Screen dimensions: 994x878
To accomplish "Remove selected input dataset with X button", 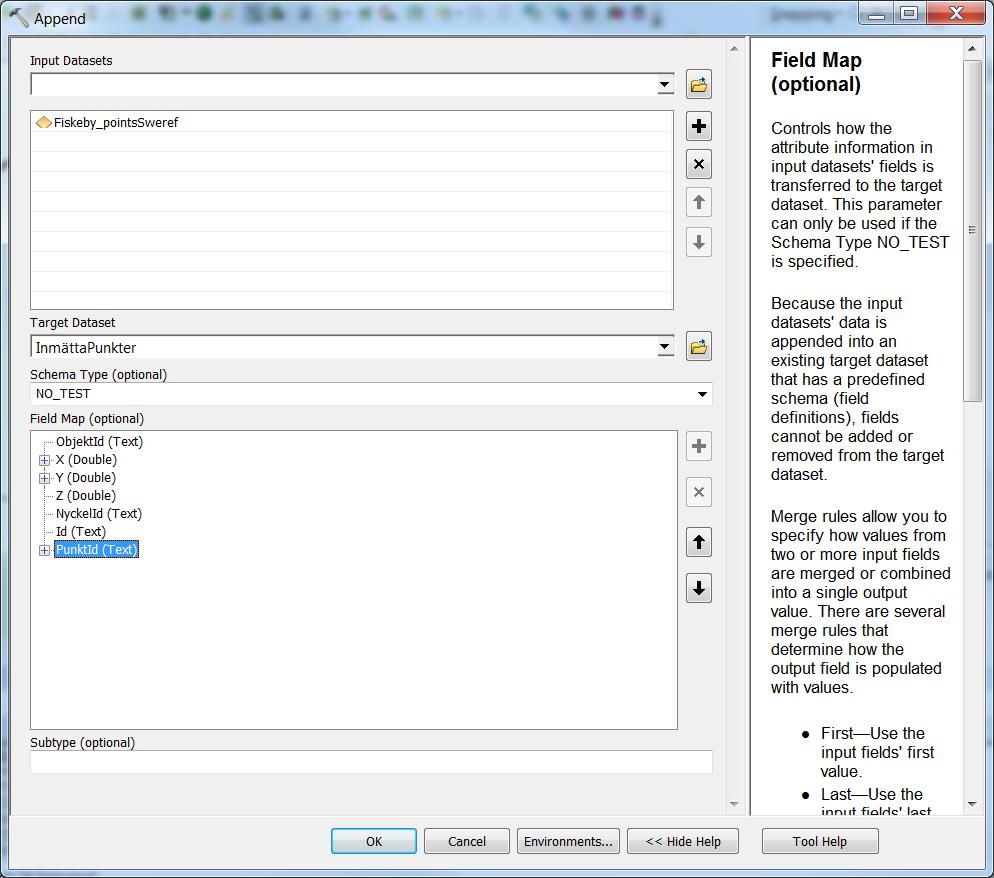I will pos(699,164).
